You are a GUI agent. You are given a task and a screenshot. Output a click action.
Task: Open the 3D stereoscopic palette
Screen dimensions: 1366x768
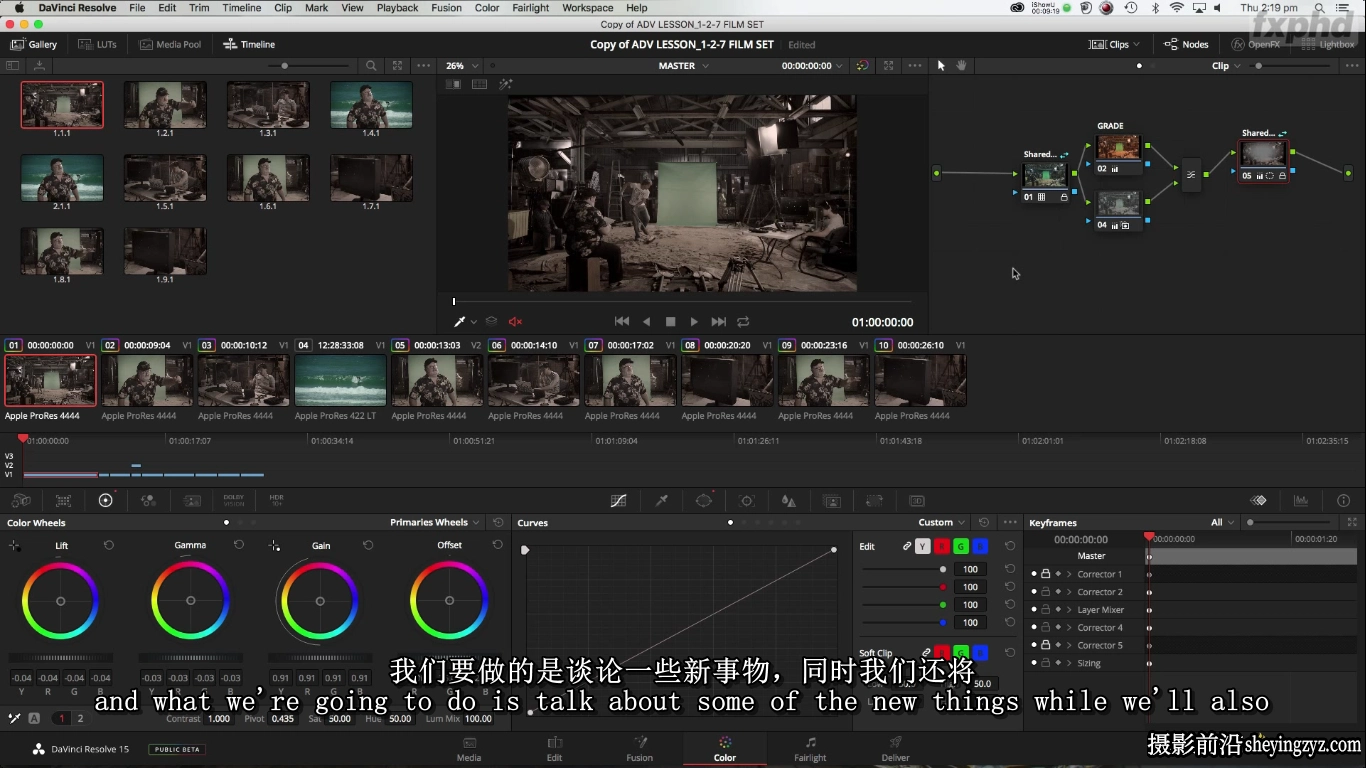pyautogui.click(x=917, y=501)
